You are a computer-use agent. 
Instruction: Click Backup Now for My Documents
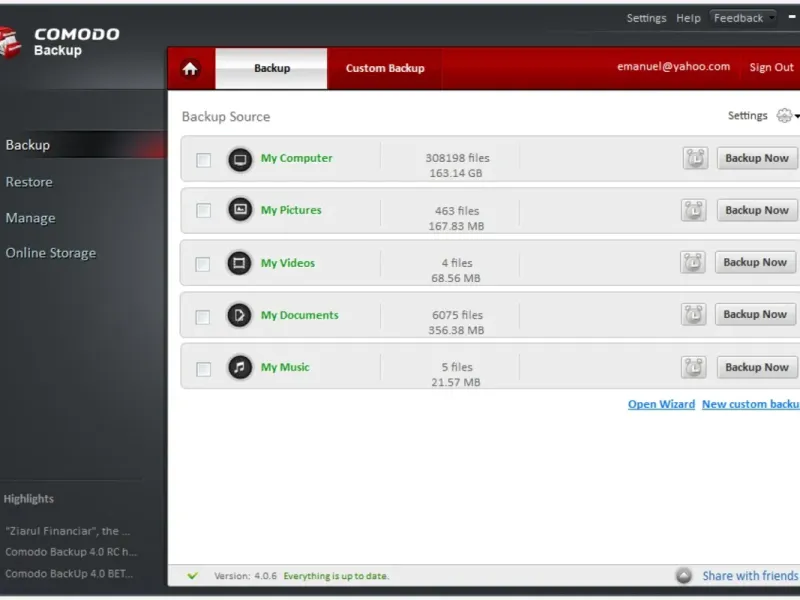(755, 314)
